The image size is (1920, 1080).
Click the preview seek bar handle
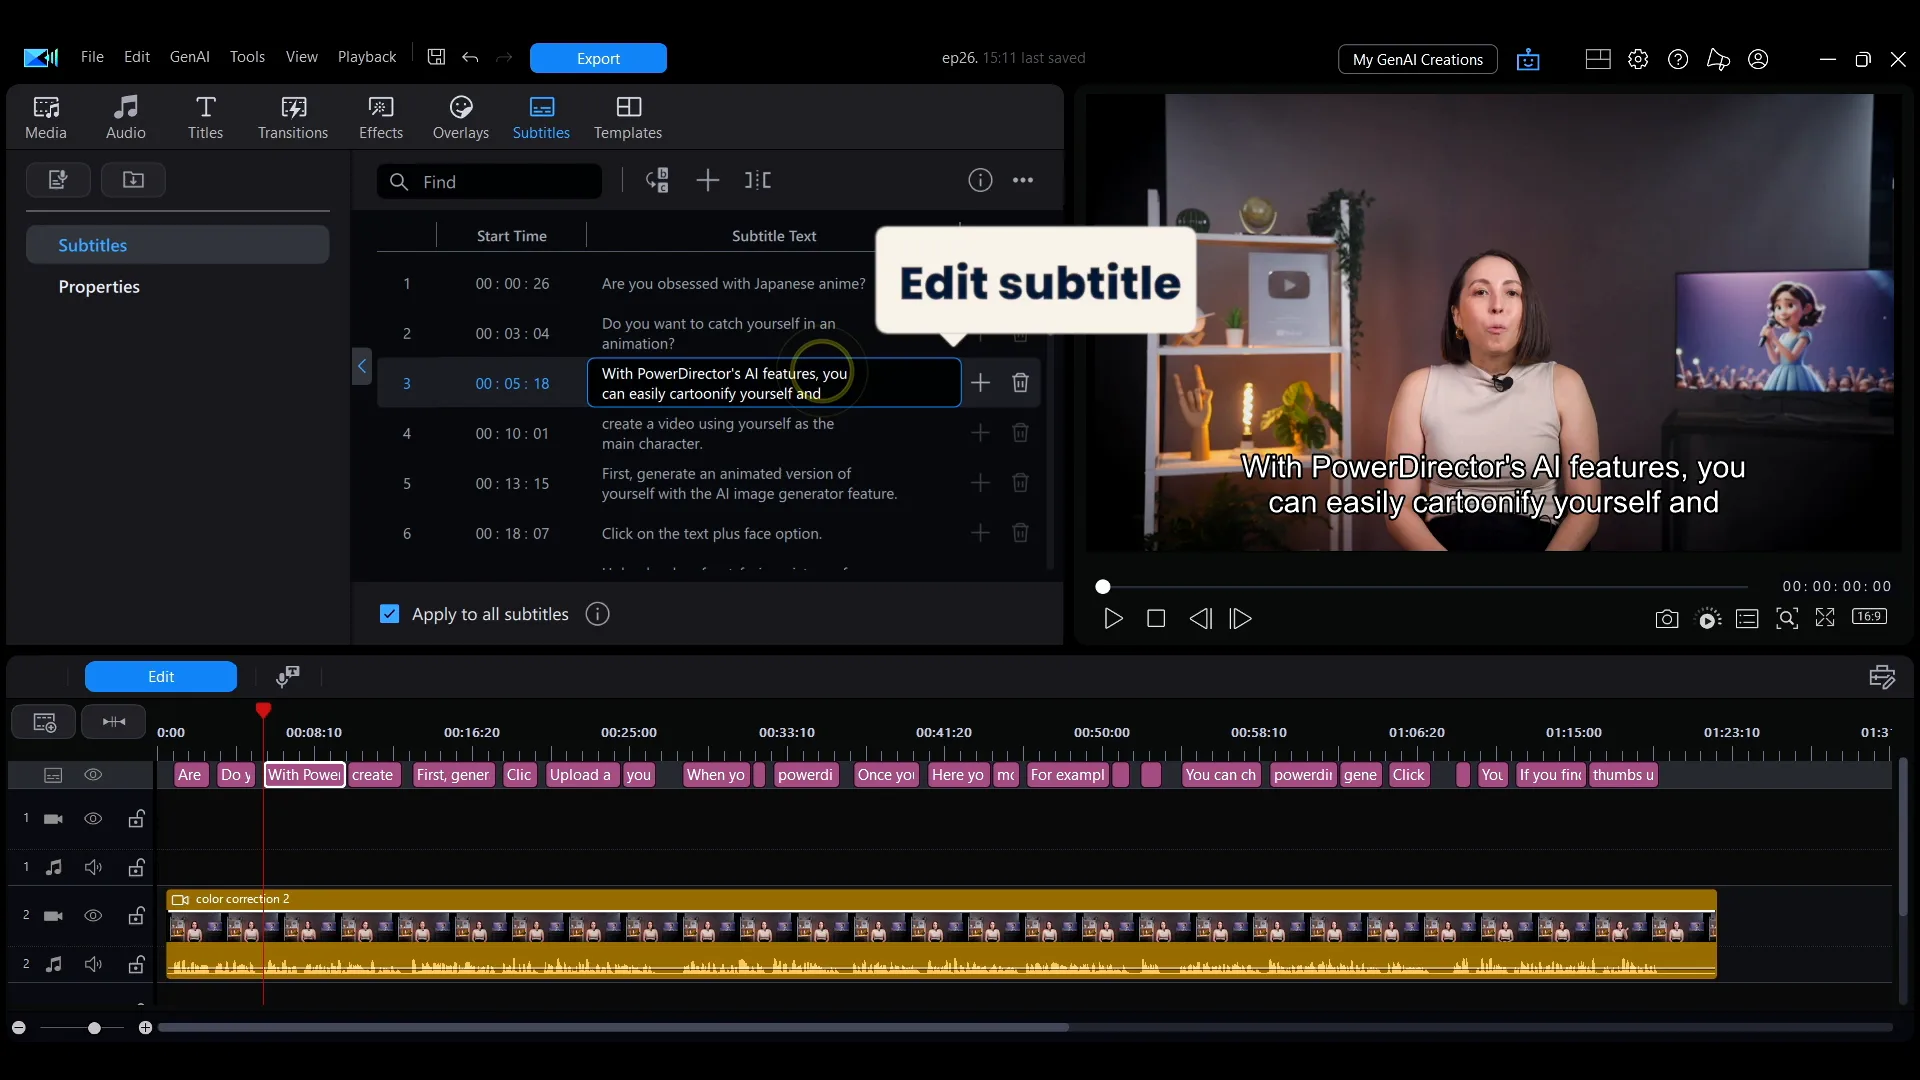pyautogui.click(x=1102, y=587)
